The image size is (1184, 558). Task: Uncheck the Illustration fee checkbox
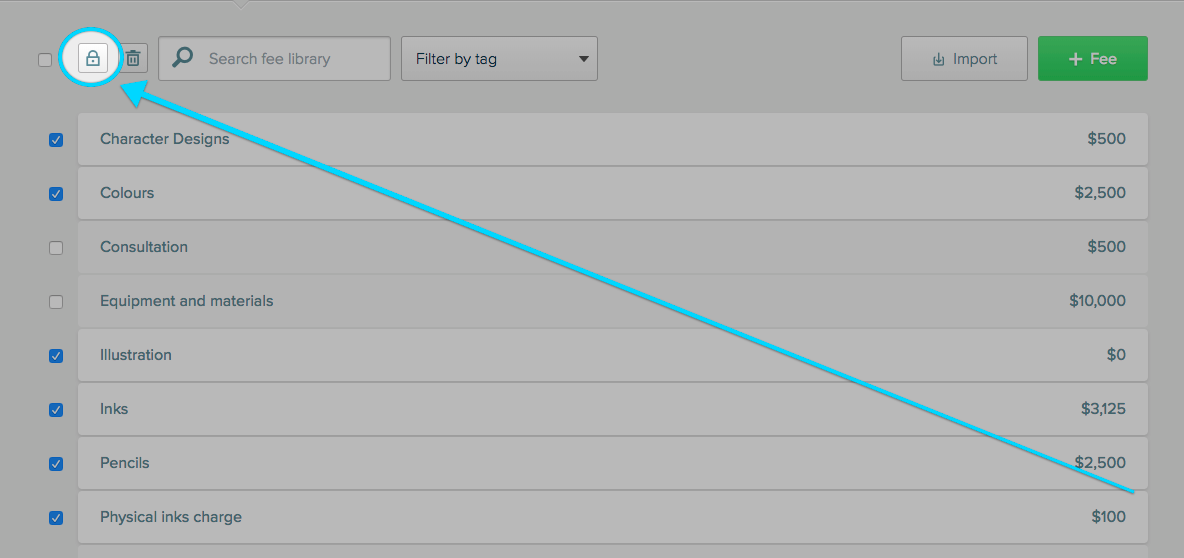(56, 356)
